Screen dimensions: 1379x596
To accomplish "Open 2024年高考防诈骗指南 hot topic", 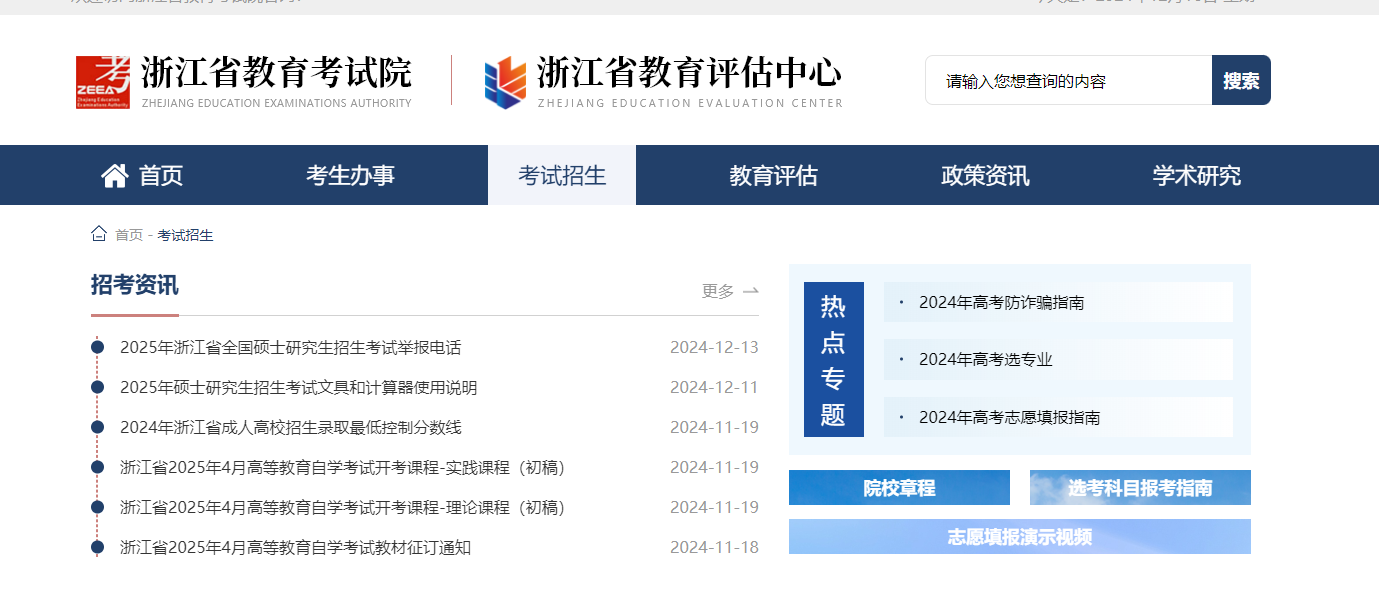I will pyautogui.click(x=1001, y=302).
